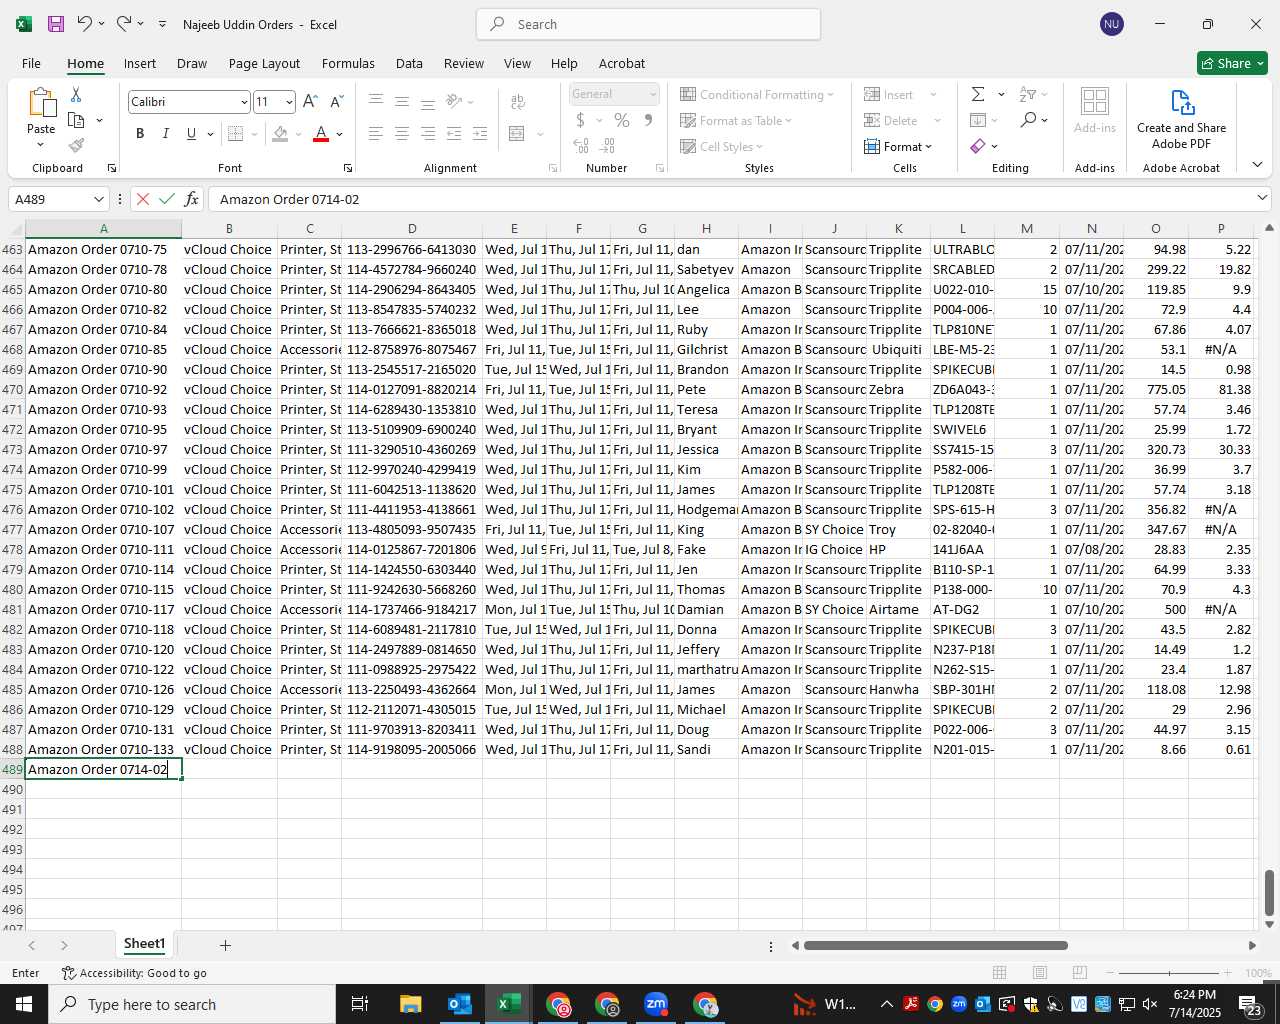Increase font size with large A icon

tap(310, 101)
